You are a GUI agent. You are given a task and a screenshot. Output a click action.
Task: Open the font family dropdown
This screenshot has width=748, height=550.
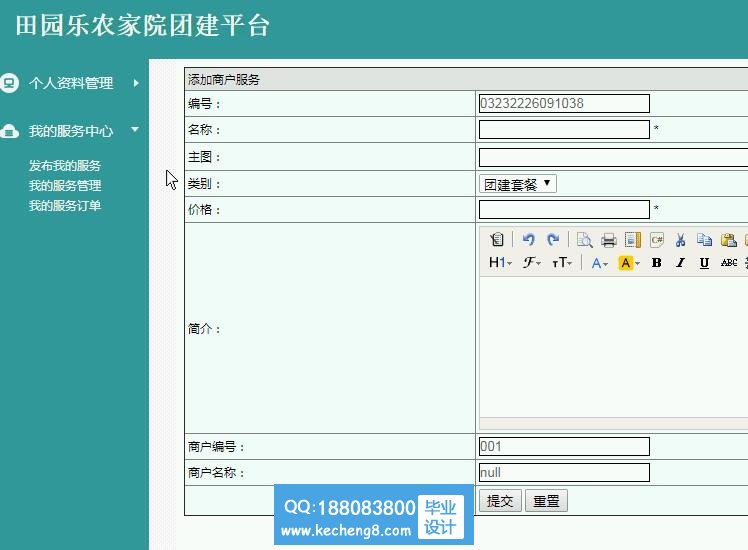(x=531, y=262)
